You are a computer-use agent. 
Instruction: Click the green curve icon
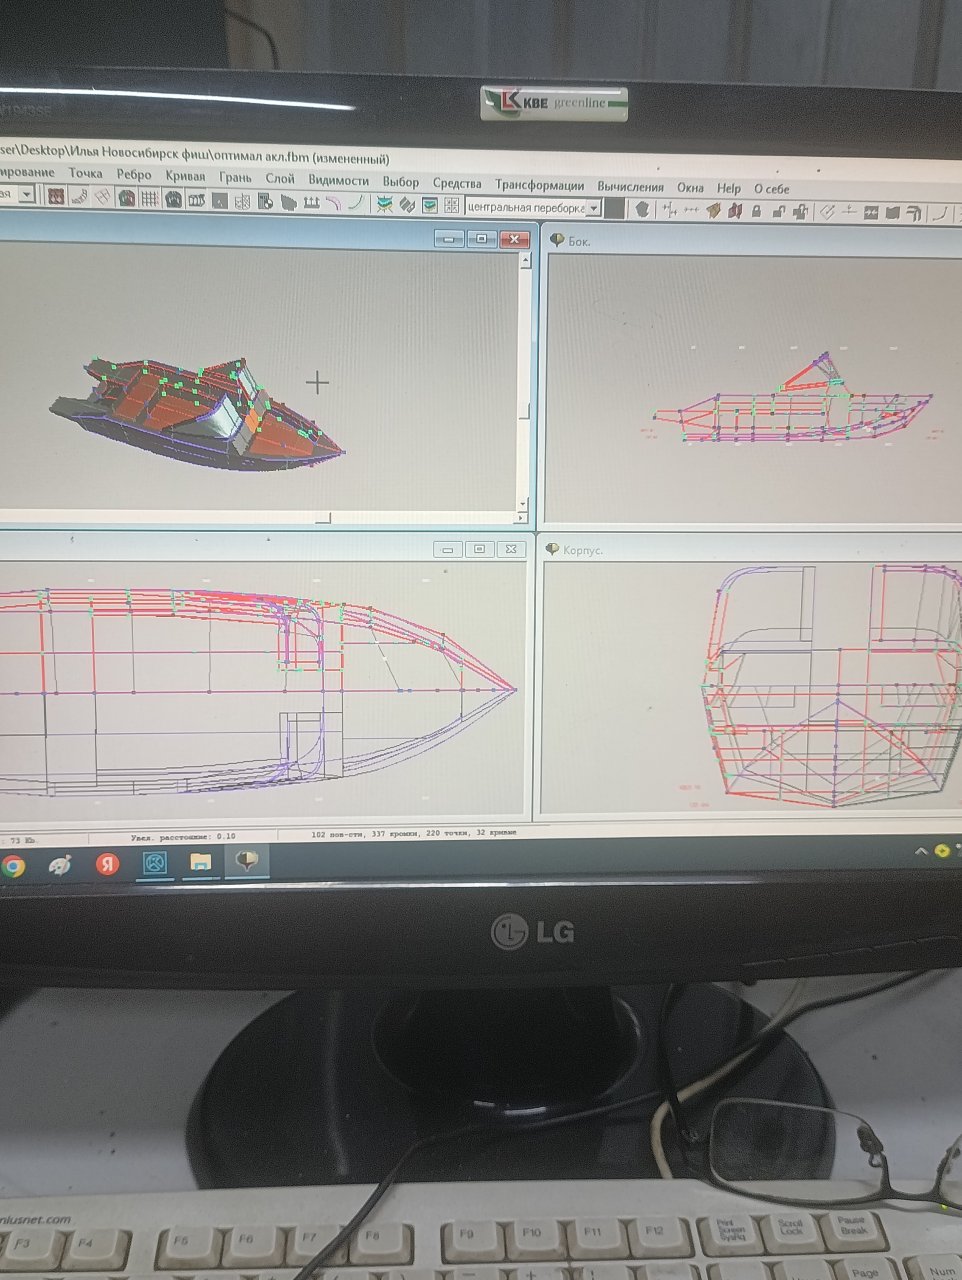[x=355, y=203]
